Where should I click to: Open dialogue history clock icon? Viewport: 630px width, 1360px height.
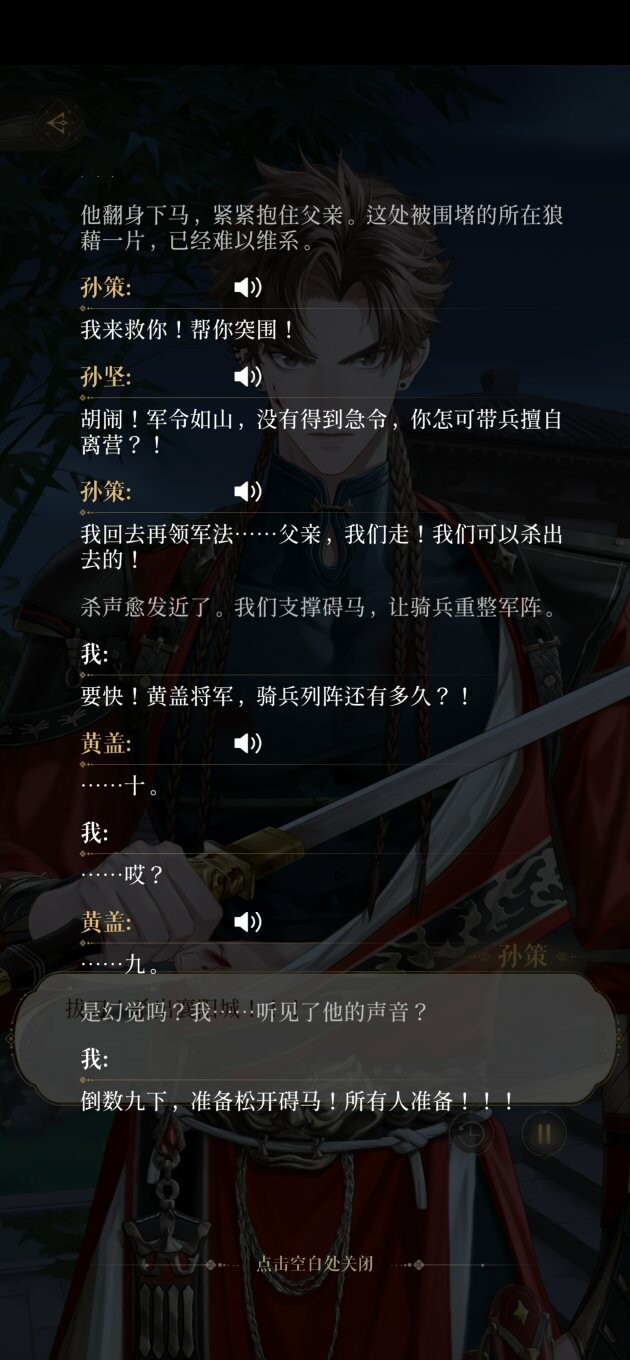469,1134
